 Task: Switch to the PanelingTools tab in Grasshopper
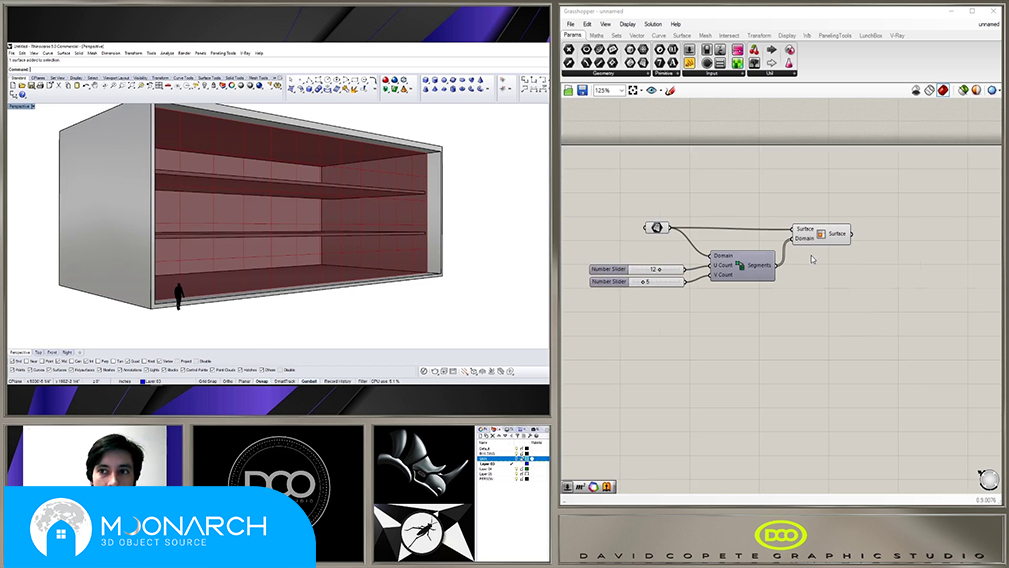(835, 36)
